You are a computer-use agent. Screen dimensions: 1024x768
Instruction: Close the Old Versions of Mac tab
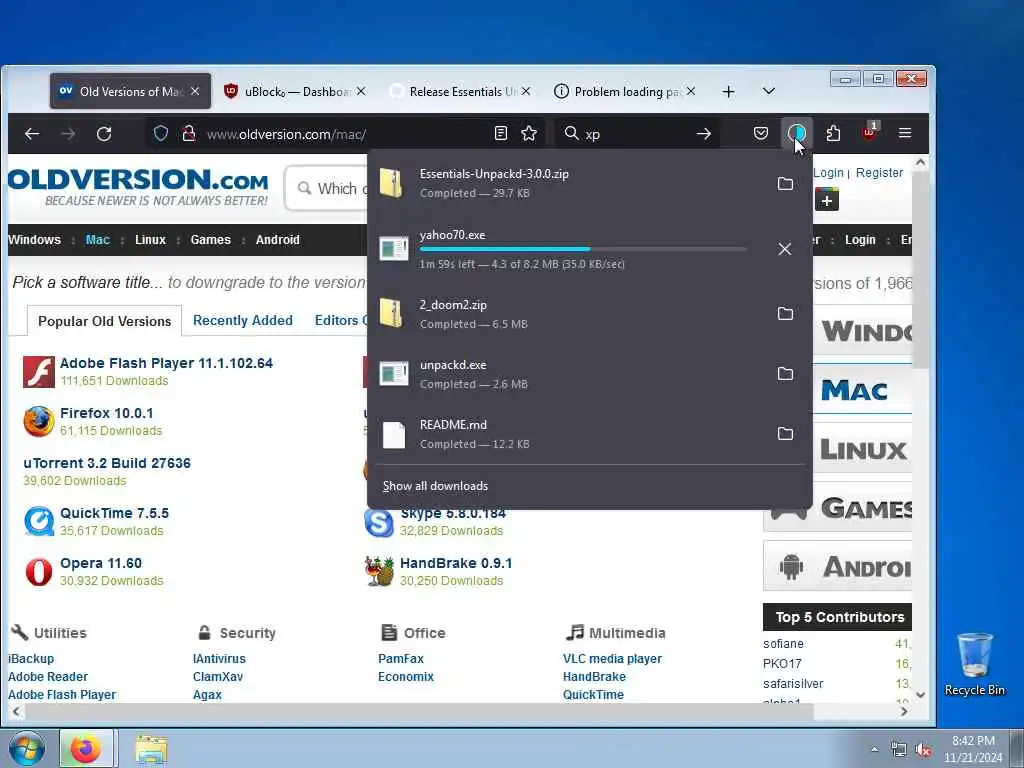195,91
